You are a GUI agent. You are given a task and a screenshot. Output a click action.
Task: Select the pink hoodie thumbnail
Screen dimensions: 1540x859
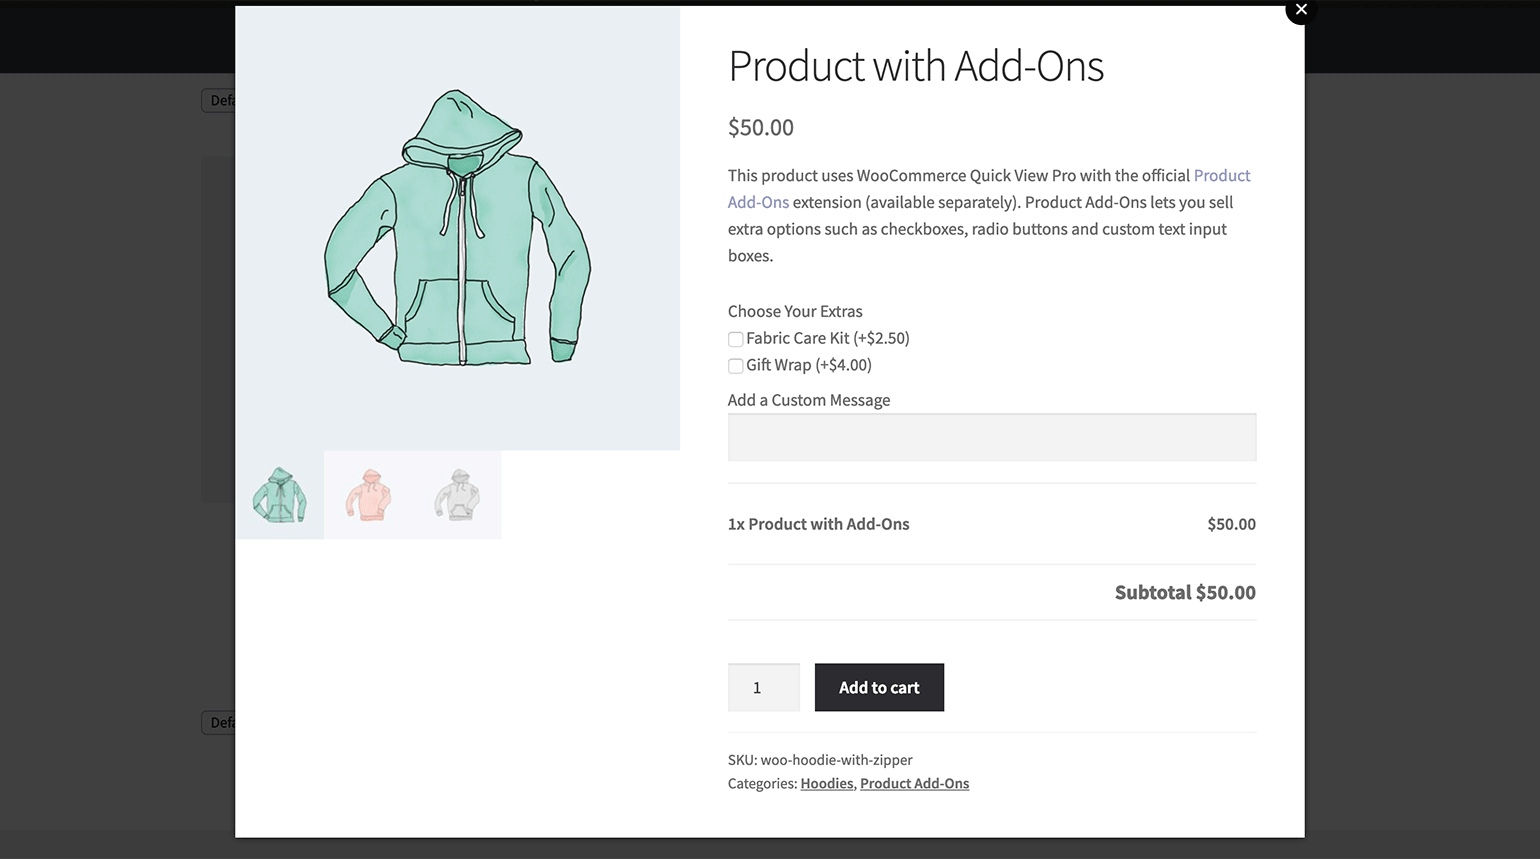coord(368,495)
